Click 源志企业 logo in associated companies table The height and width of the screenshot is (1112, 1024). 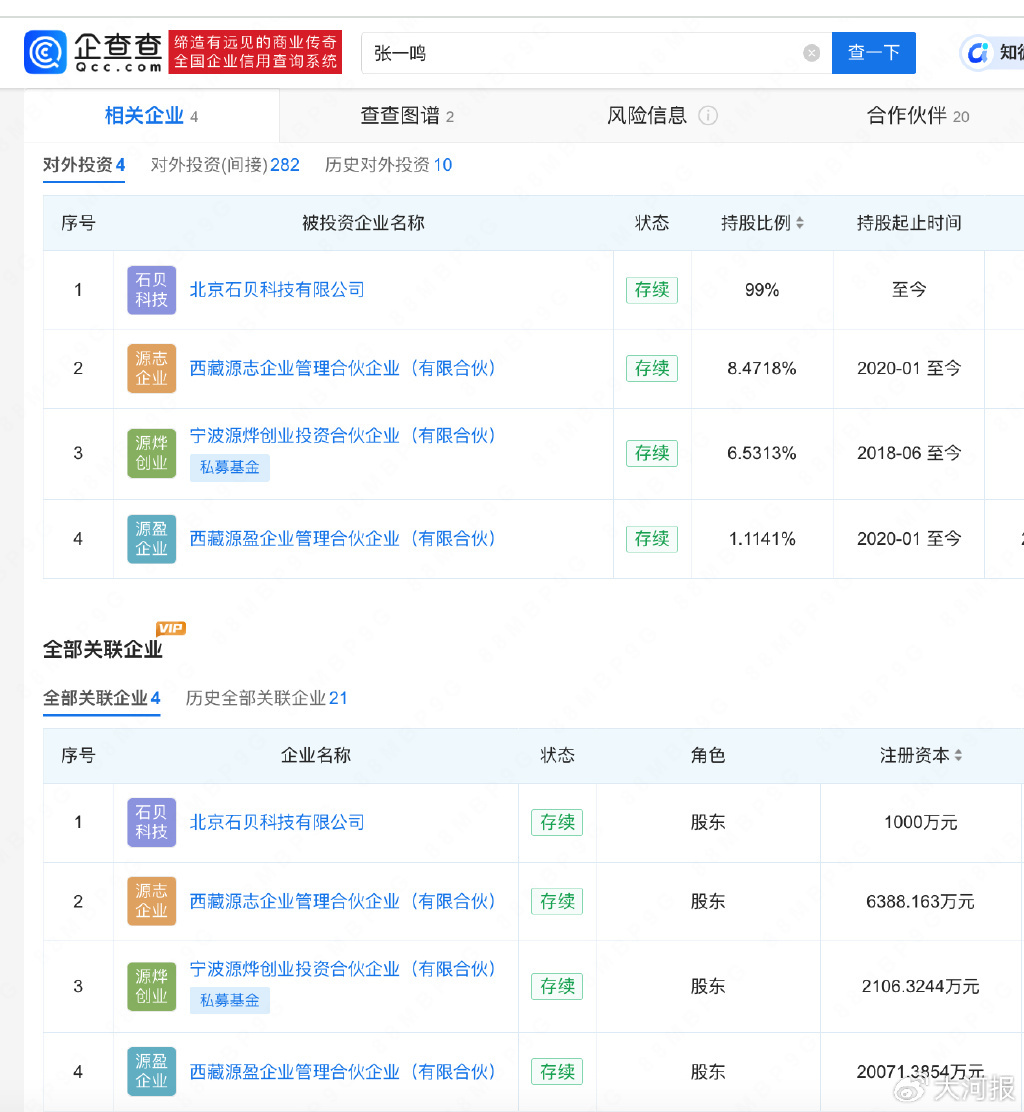pyautogui.click(x=152, y=901)
